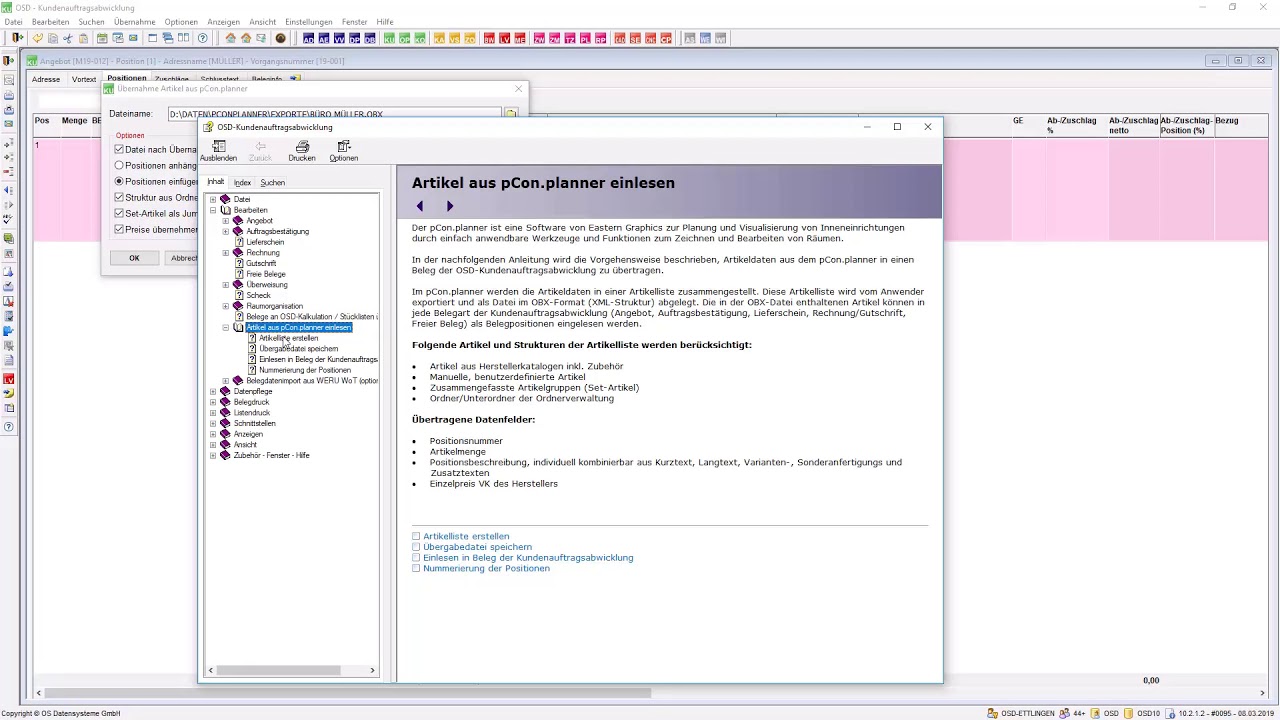Screen dimensions: 1280x720
Task: Expand the Datei node in help tree
Action: pos(213,199)
